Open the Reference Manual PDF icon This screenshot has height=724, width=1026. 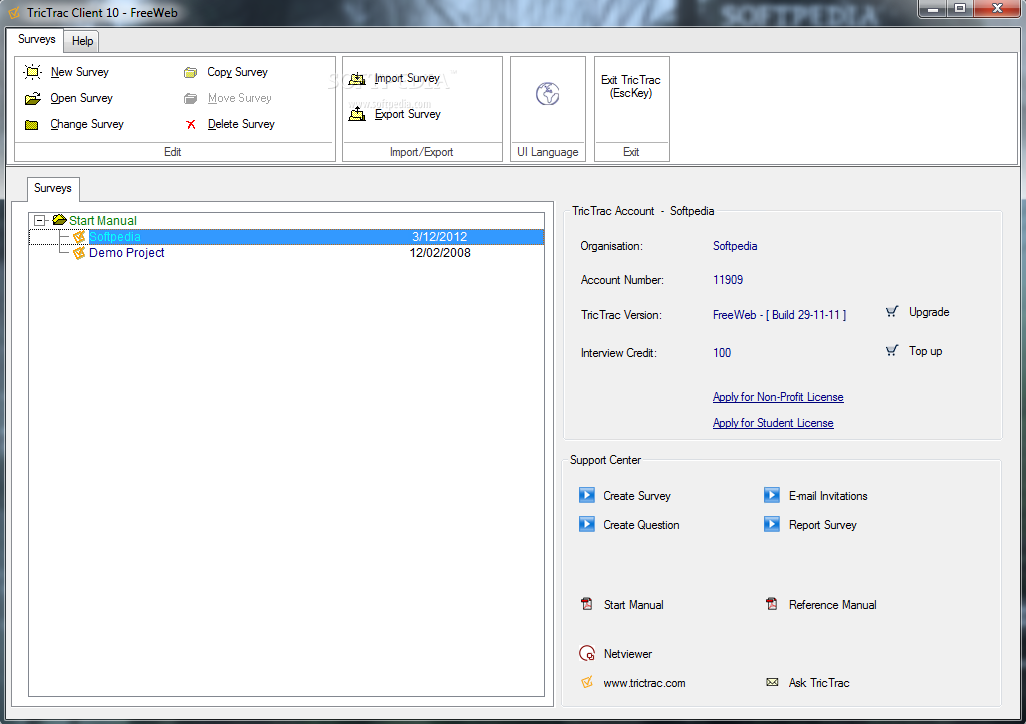coord(772,604)
